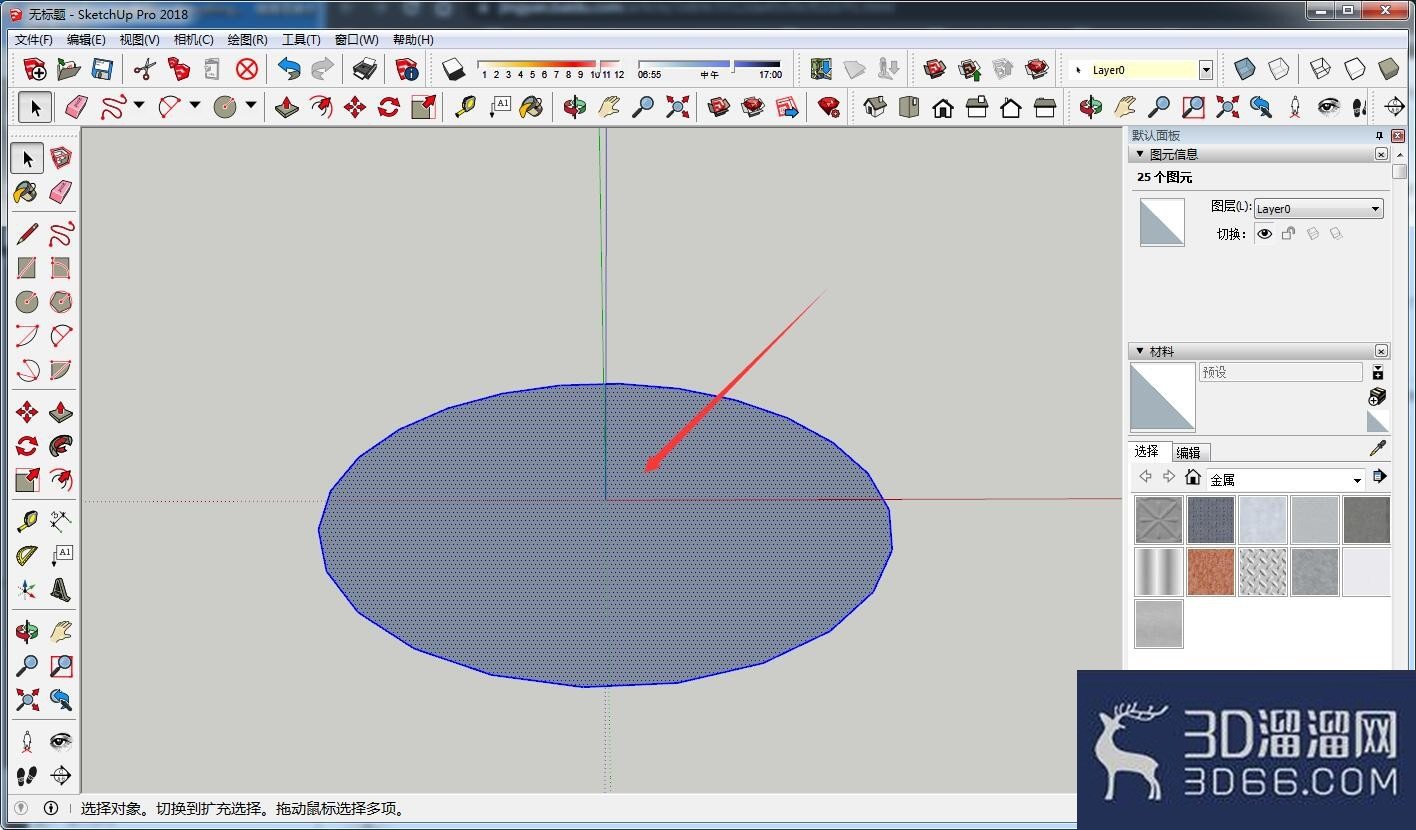The height and width of the screenshot is (830, 1416).
Task: Select the Eraser tool in top toolbar
Action: (77, 107)
